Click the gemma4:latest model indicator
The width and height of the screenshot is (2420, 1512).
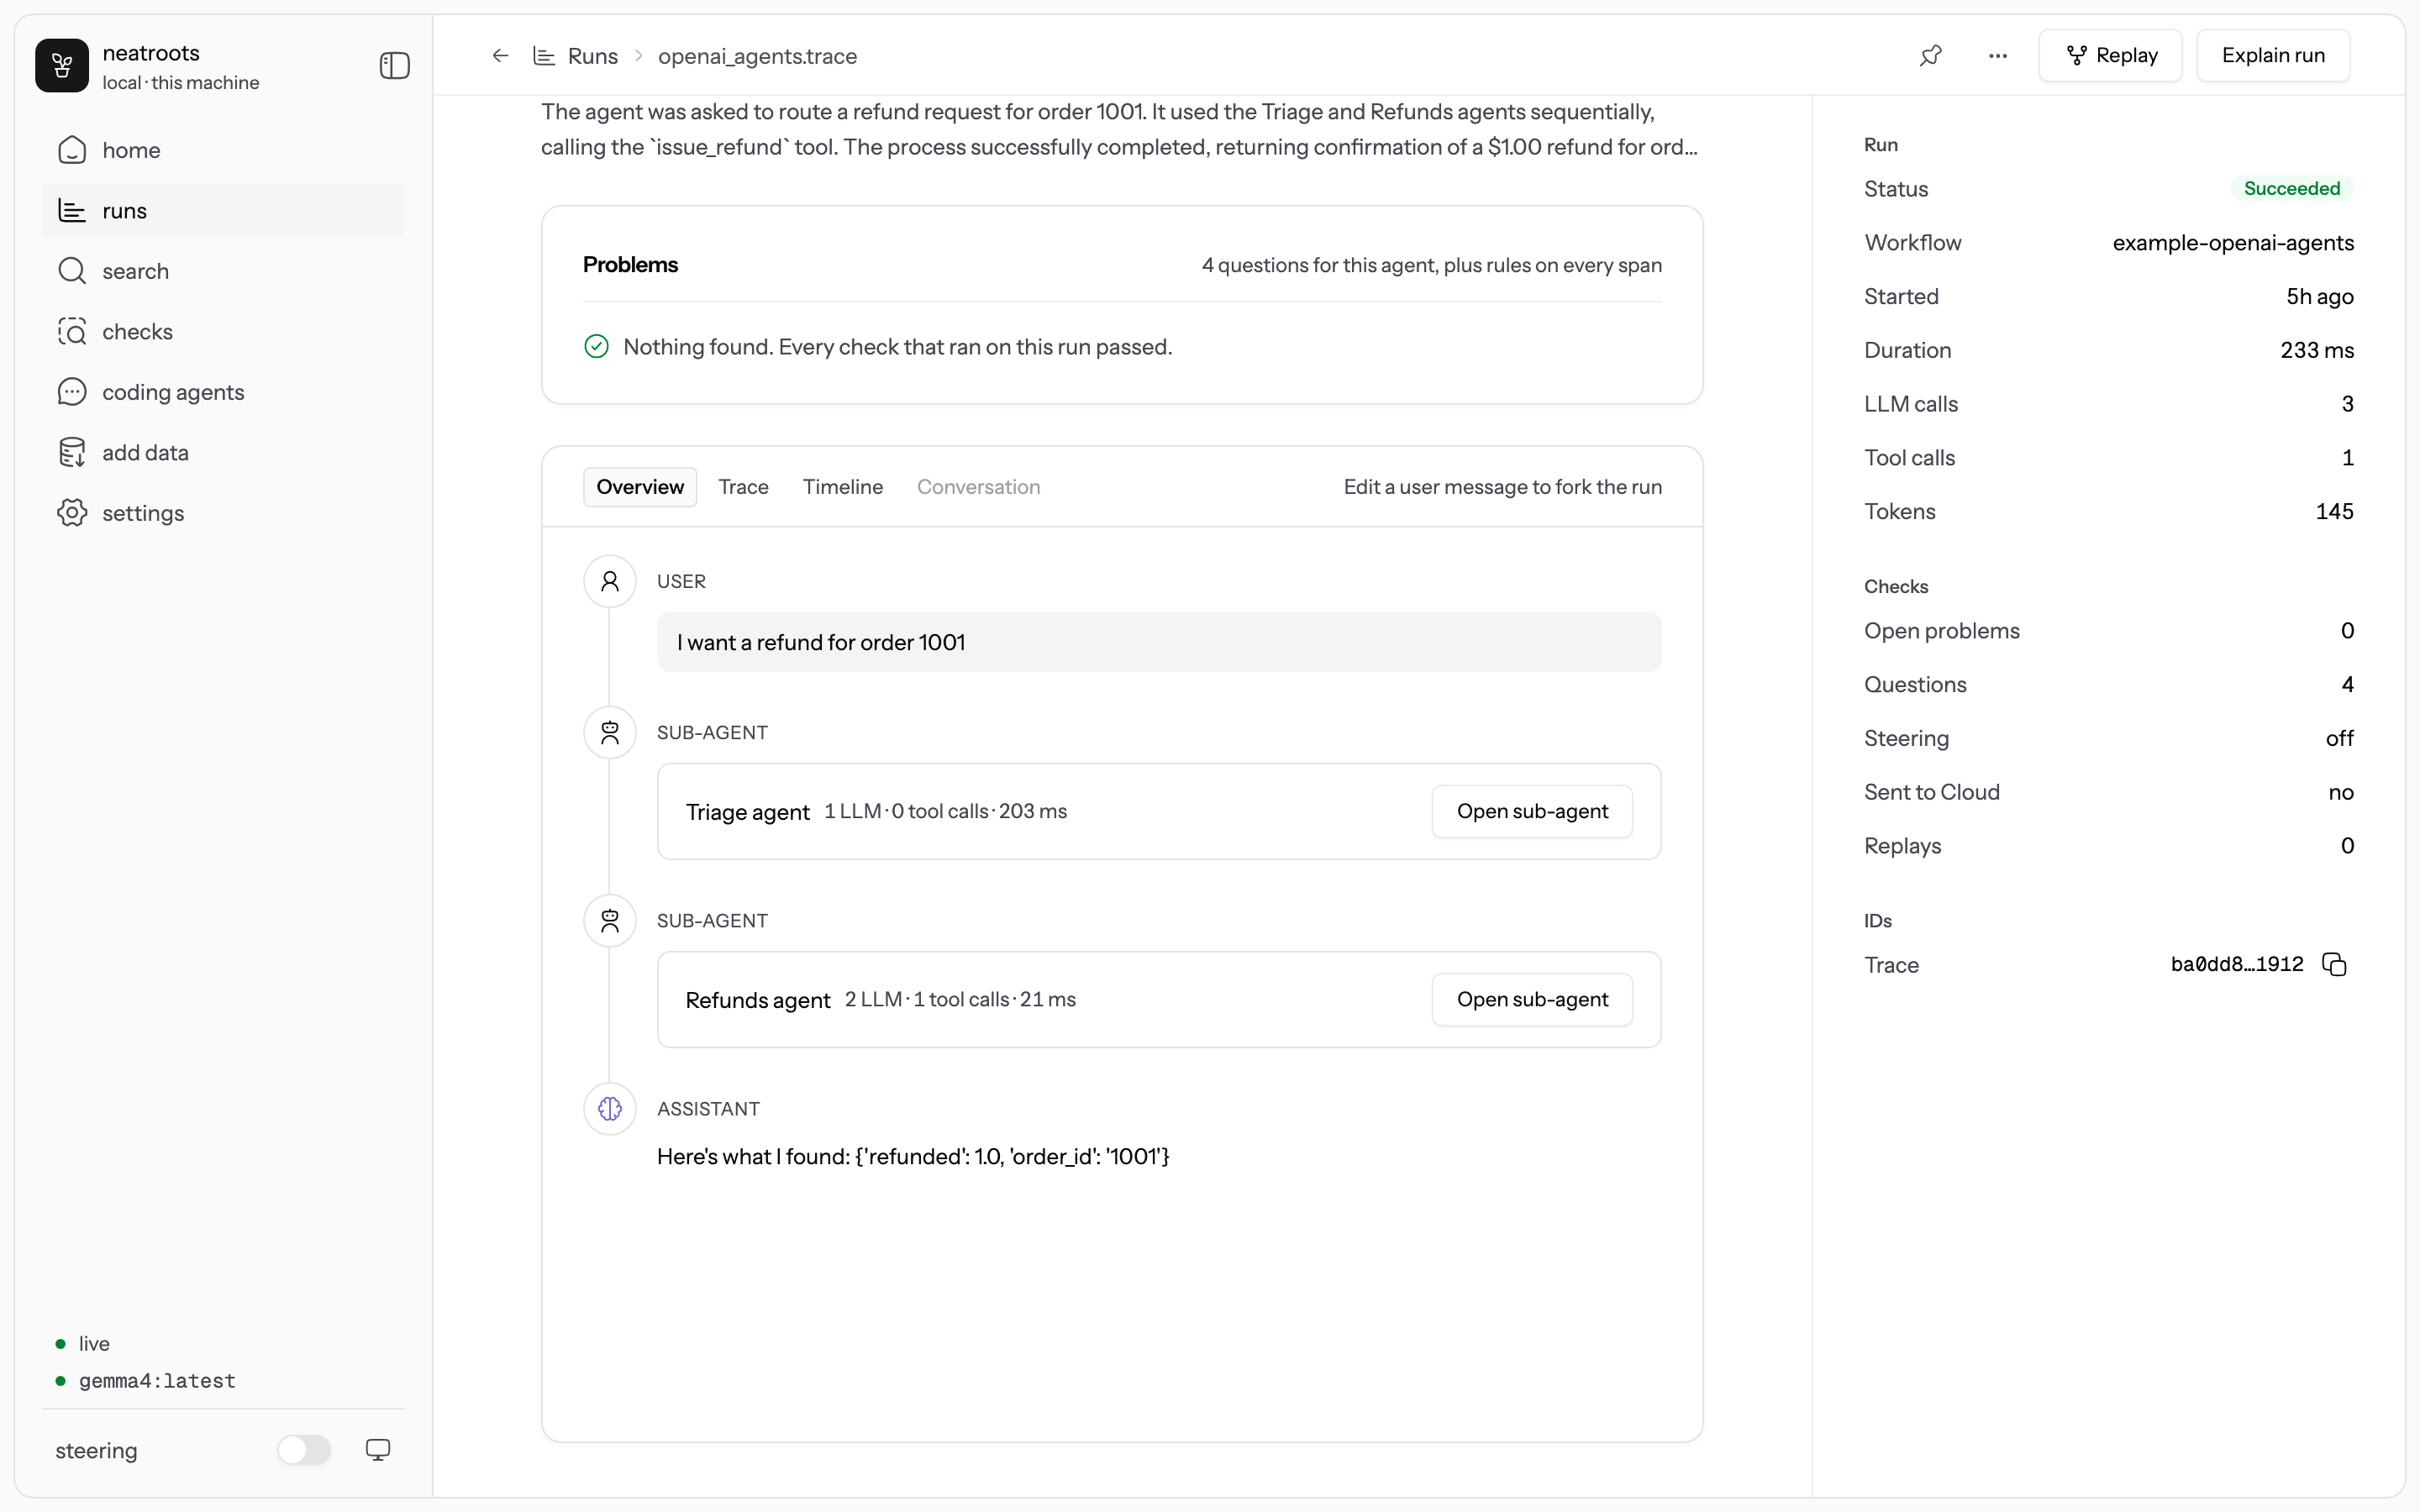click(157, 1381)
